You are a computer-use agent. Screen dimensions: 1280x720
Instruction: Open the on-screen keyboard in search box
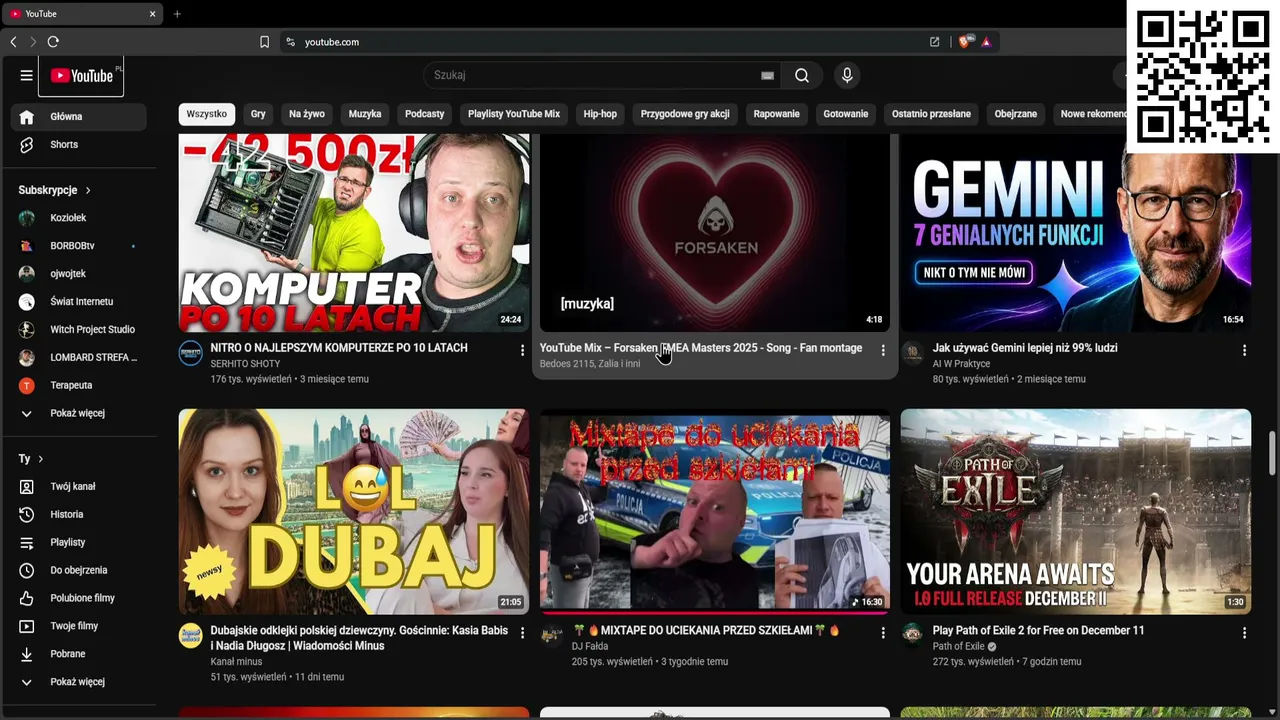tap(767, 75)
